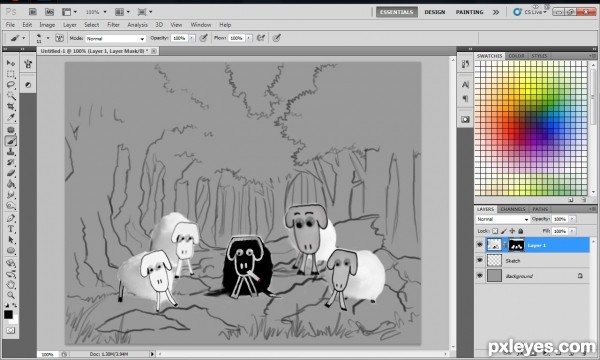The width and height of the screenshot is (600, 360).
Task: Hide the Sketch layer
Action: [479, 260]
